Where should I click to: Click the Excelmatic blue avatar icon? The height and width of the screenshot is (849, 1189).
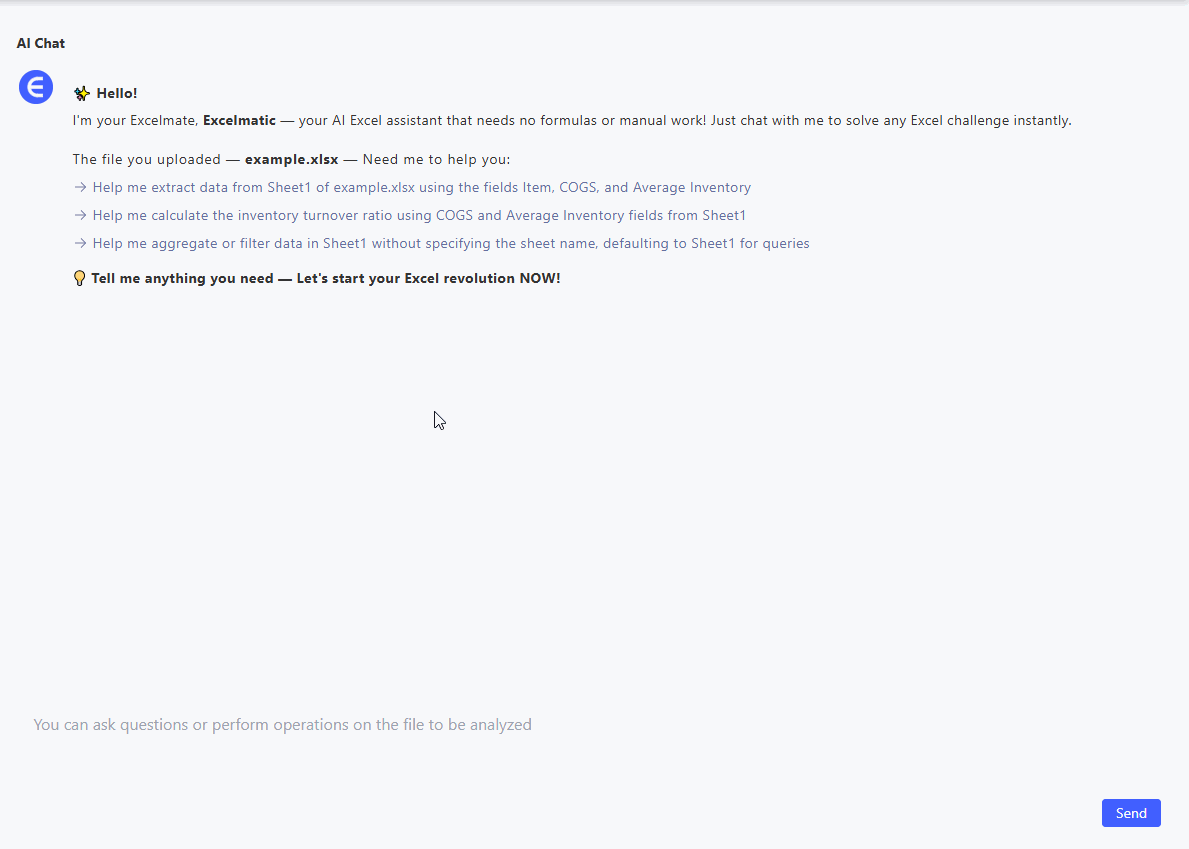point(36,87)
